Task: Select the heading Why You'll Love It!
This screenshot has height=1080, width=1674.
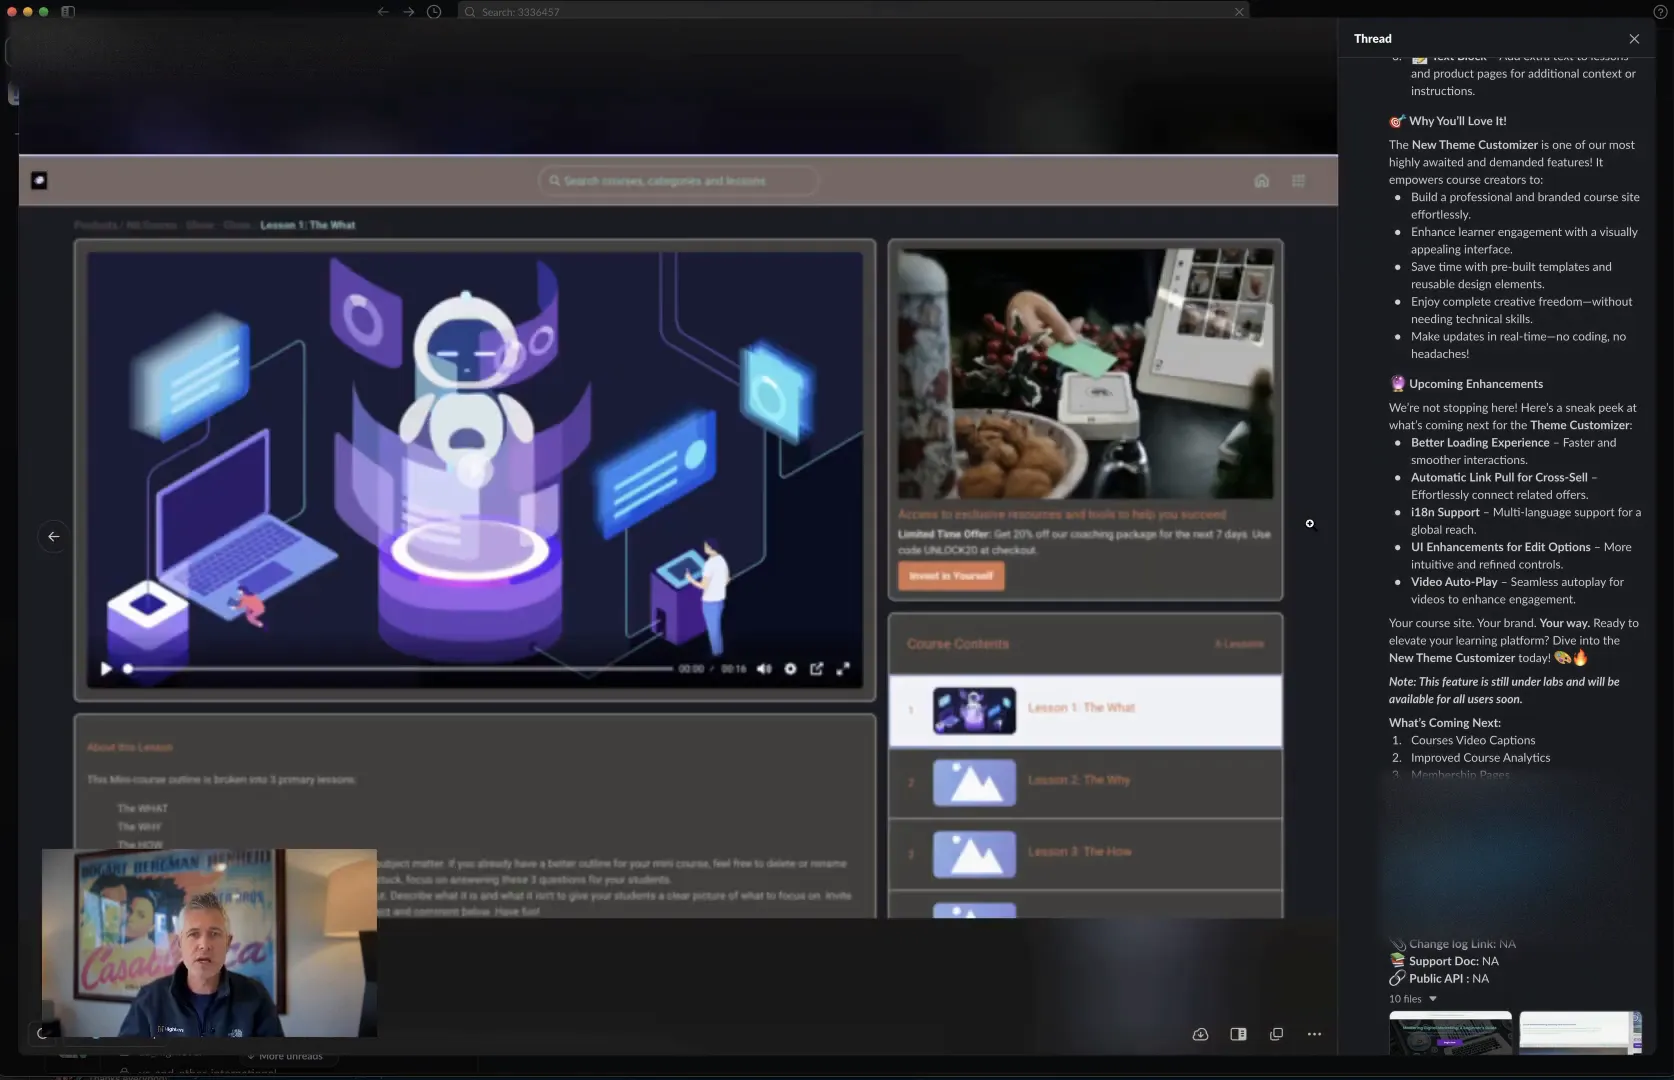Action: tap(1457, 121)
